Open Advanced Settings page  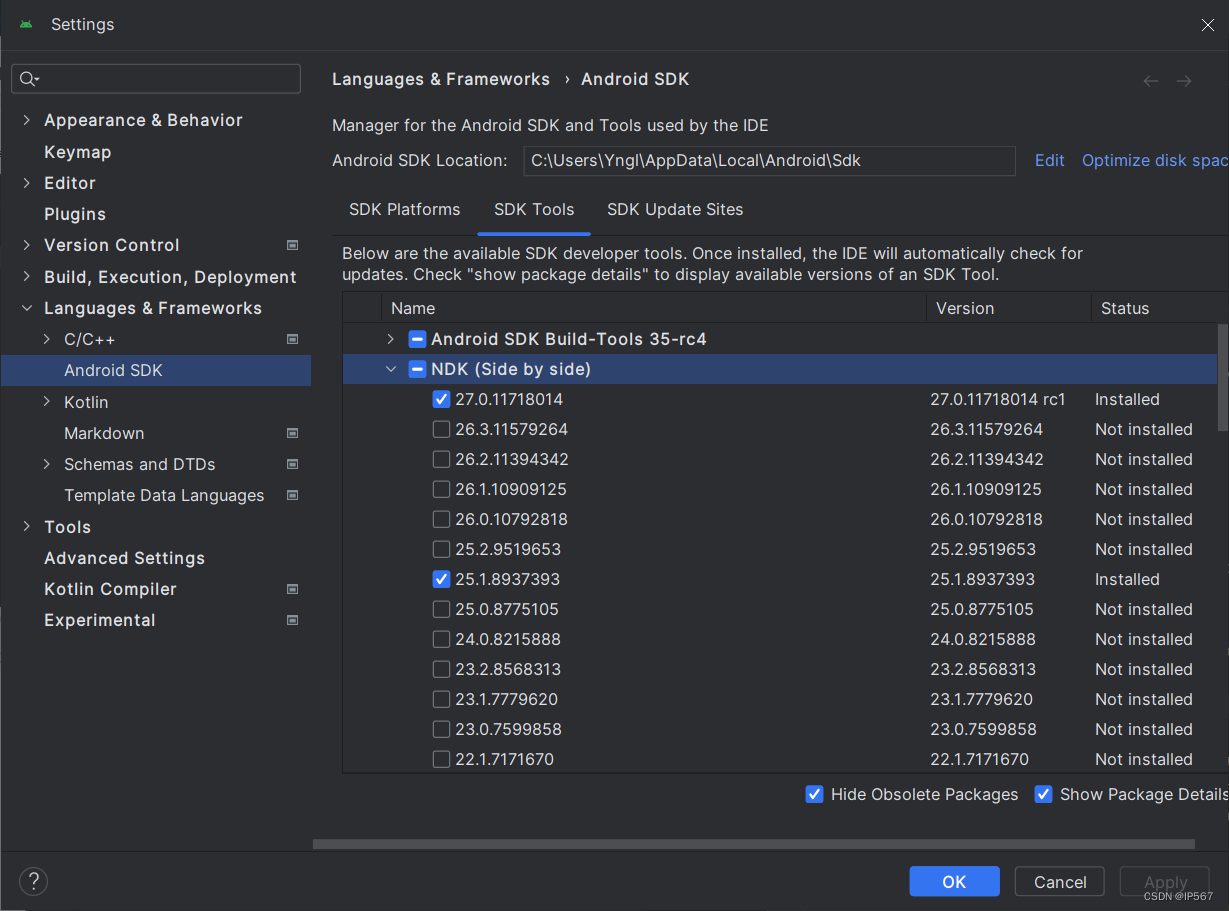coord(125,558)
